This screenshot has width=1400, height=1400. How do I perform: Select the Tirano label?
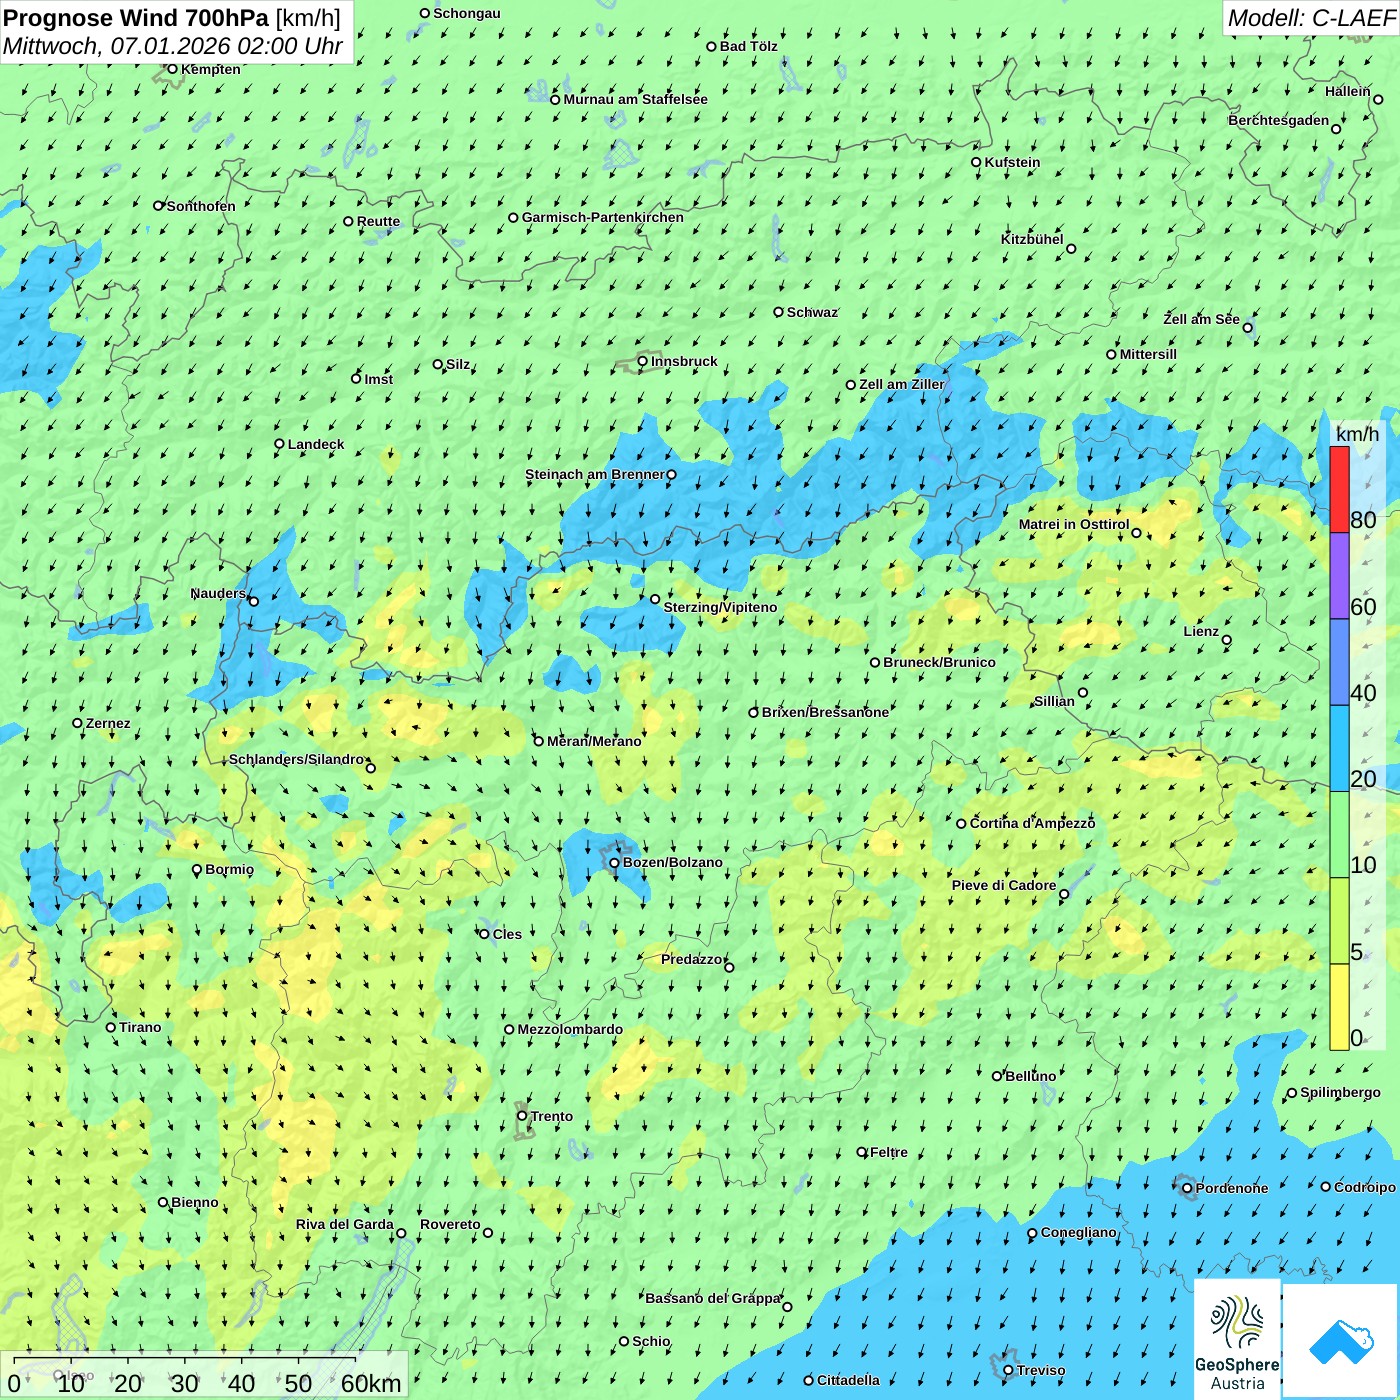[x=140, y=1027]
